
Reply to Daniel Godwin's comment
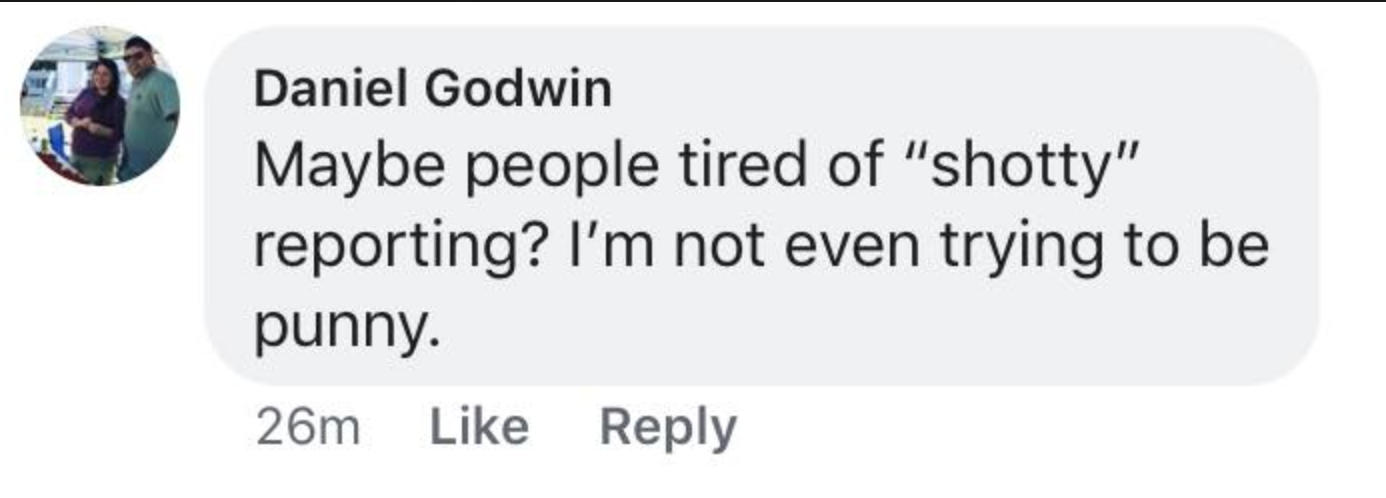(x=668, y=428)
